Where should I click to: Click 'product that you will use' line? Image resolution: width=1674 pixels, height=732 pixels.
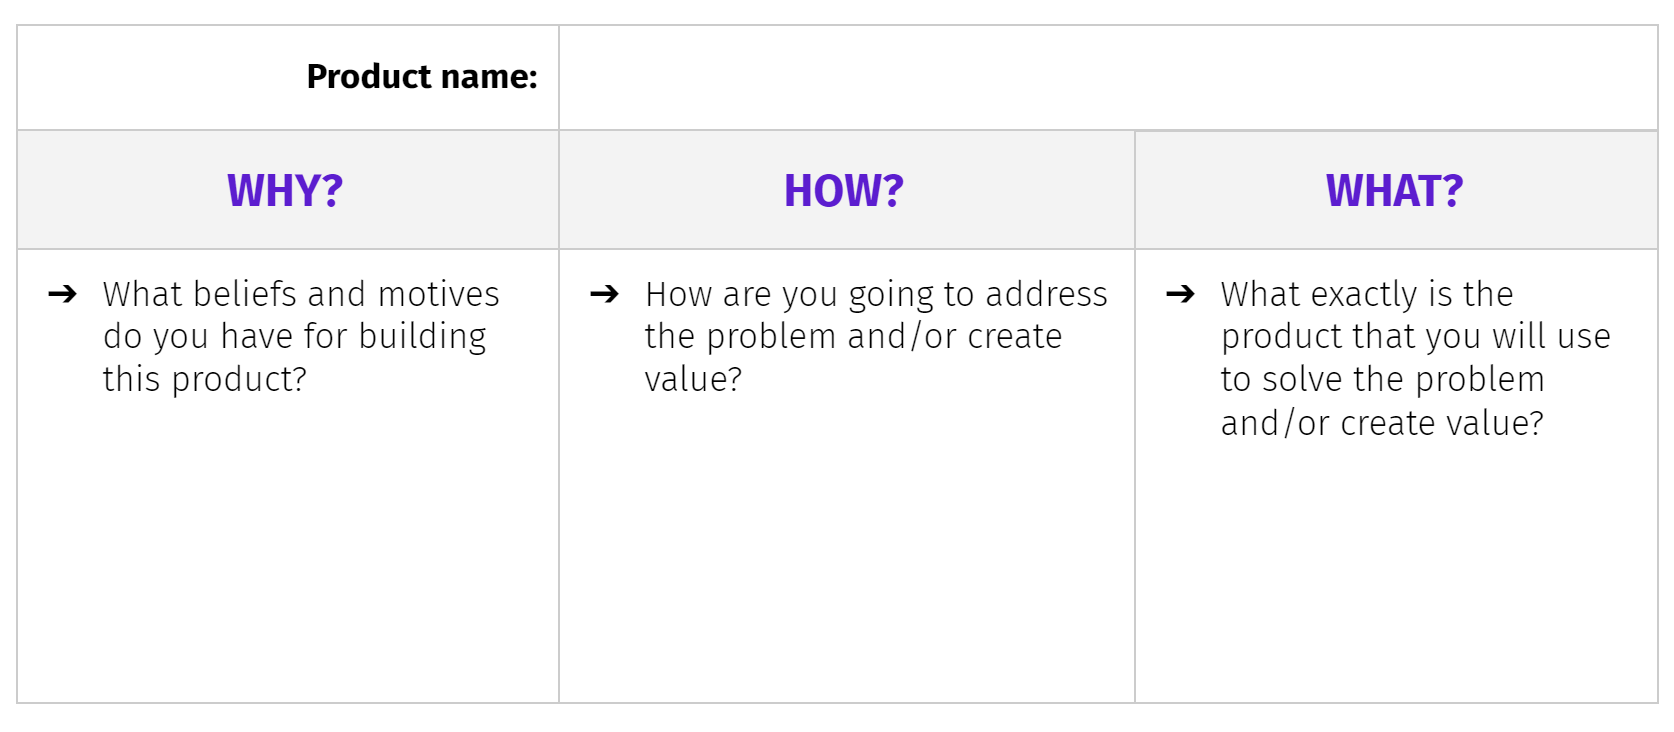pyautogui.click(x=1416, y=337)
